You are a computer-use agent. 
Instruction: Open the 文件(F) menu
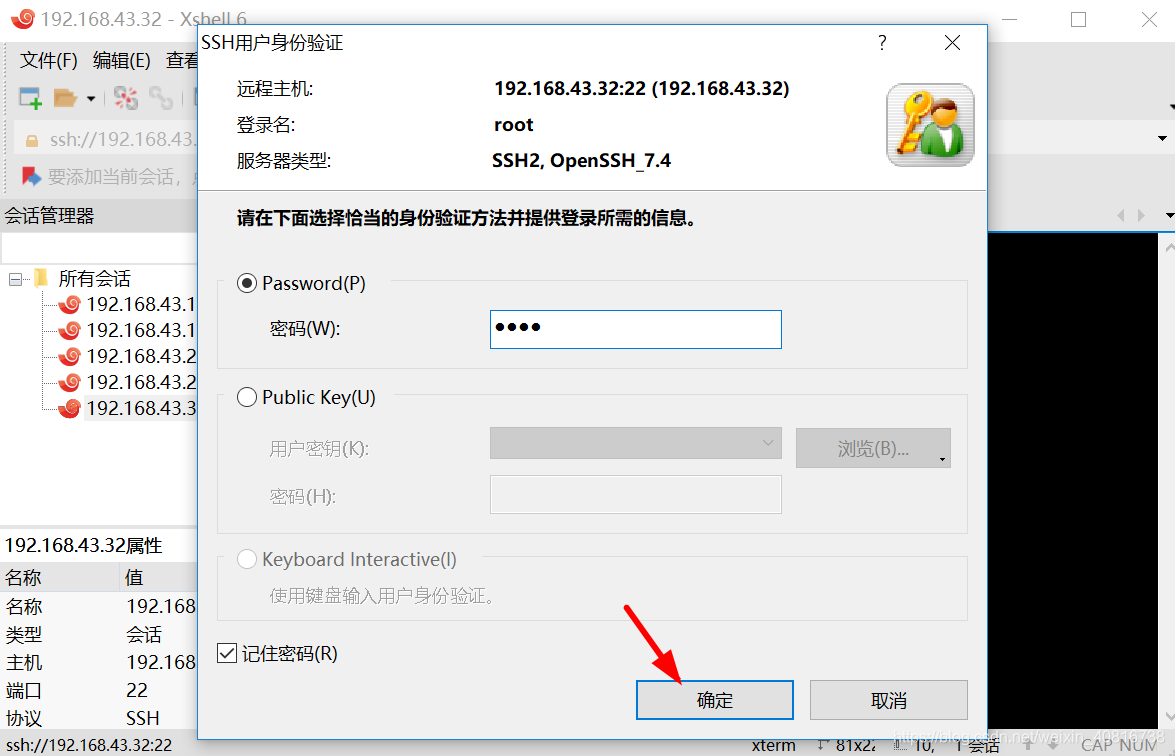click(x=49, y=60)
